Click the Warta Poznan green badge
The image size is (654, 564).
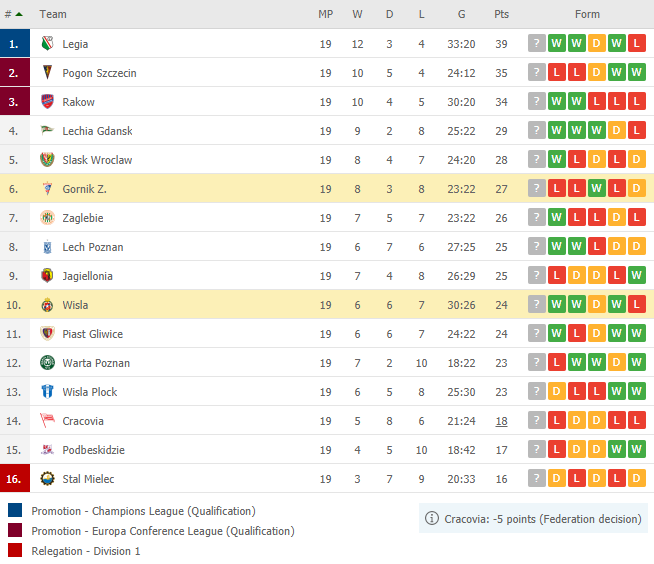[48, 363]
